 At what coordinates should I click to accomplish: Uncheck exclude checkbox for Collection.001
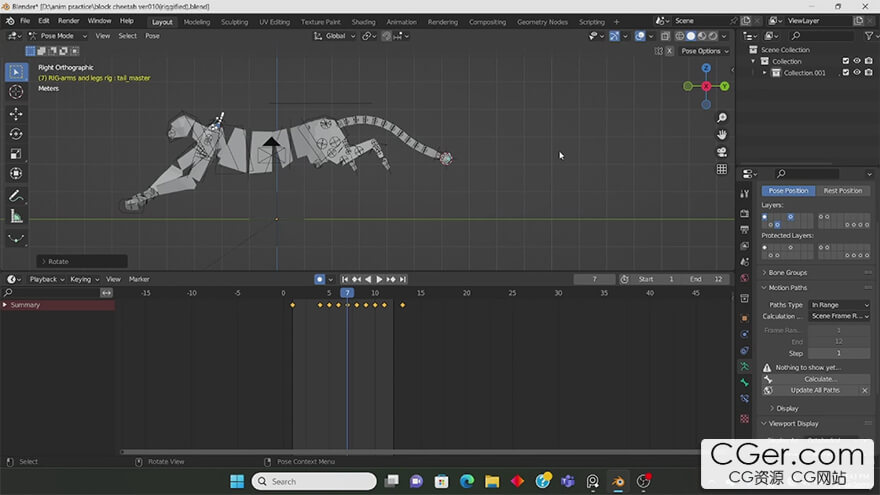tap(846, 72)
